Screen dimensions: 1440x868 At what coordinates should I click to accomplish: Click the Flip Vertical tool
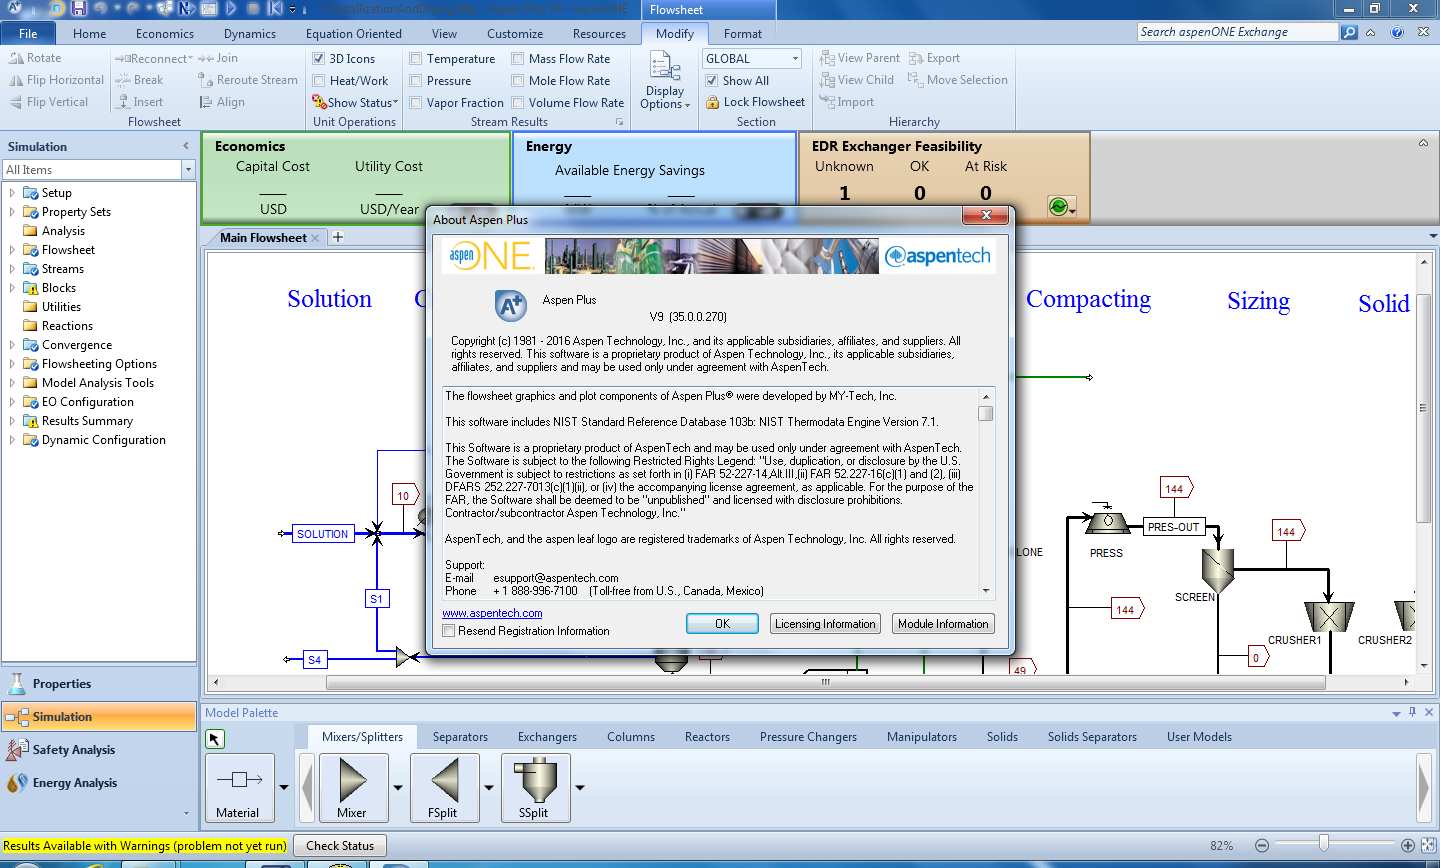(x=48, y=102)
